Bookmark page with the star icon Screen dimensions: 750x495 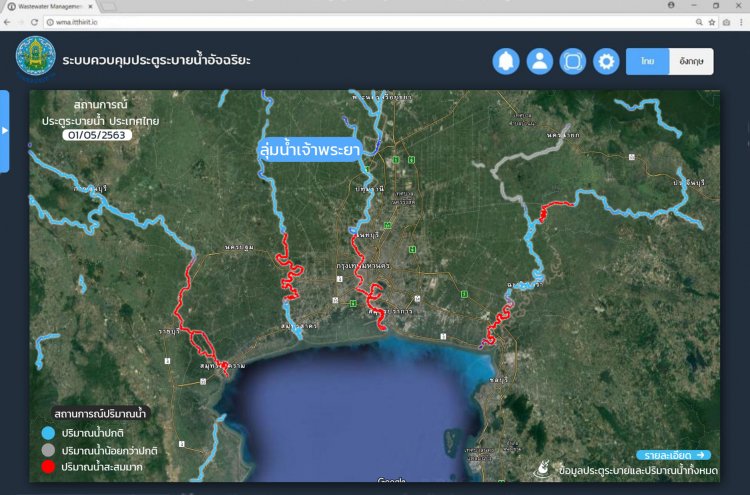(712, 21)
